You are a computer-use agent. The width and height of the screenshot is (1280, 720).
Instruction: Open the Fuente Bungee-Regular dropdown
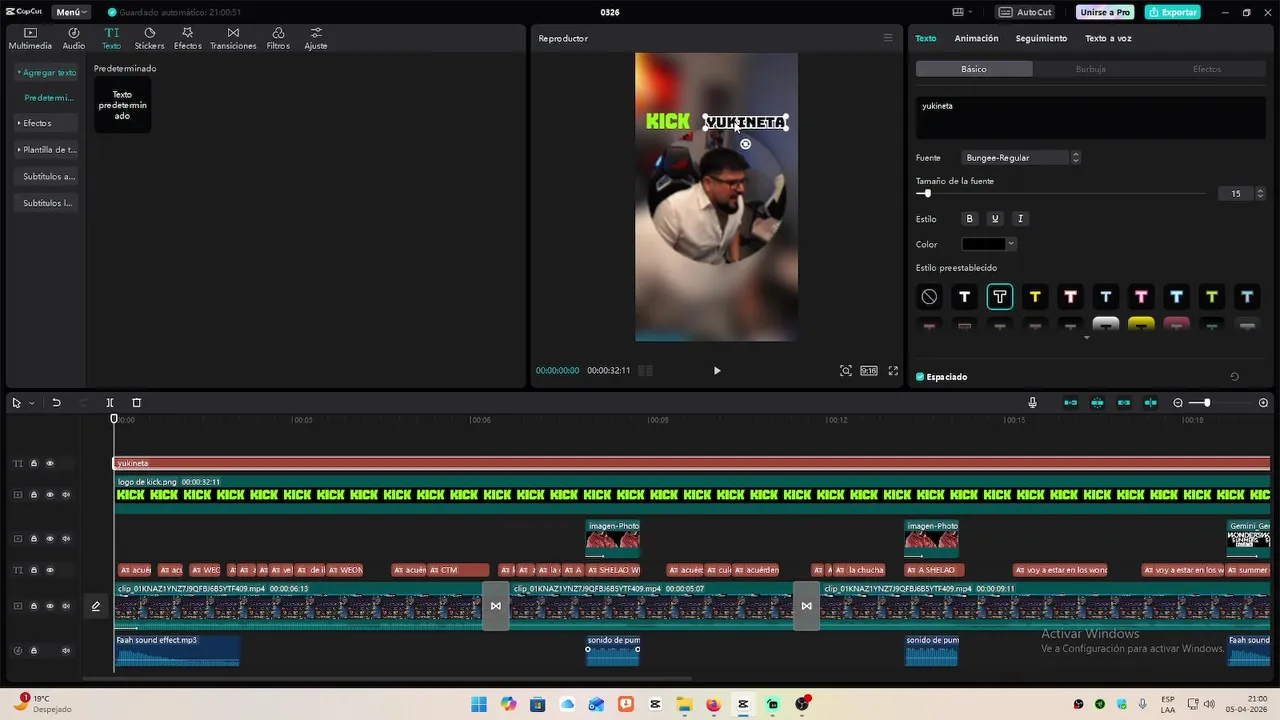coord(1021,158)
